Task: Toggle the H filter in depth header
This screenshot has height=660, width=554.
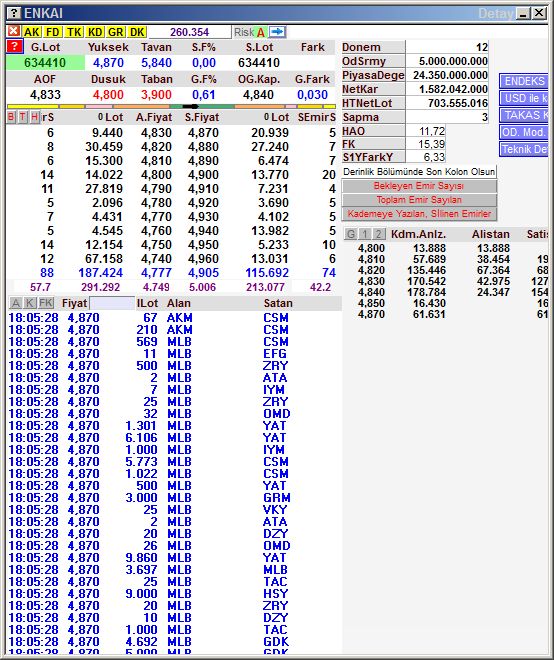Action: pyautogui.click(x=35, y=117)
